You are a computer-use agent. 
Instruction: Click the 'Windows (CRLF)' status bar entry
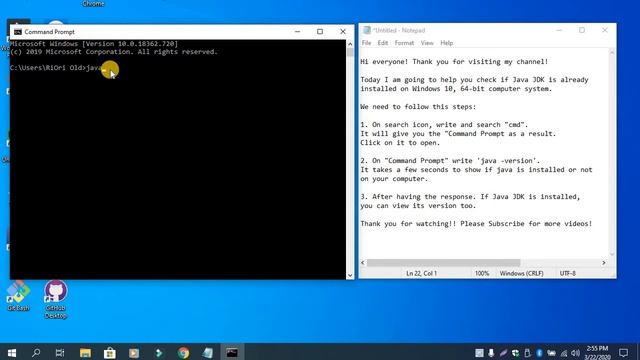coord(522,273)
